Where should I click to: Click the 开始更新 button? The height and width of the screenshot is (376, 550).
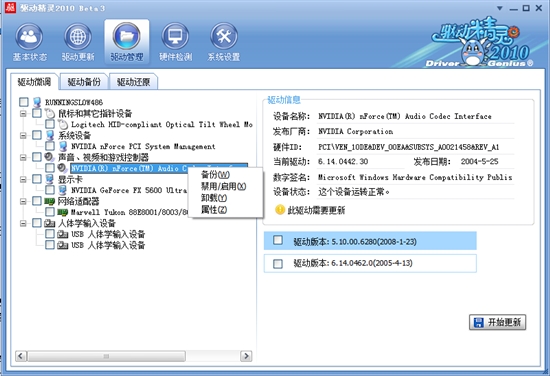point(497,322)
